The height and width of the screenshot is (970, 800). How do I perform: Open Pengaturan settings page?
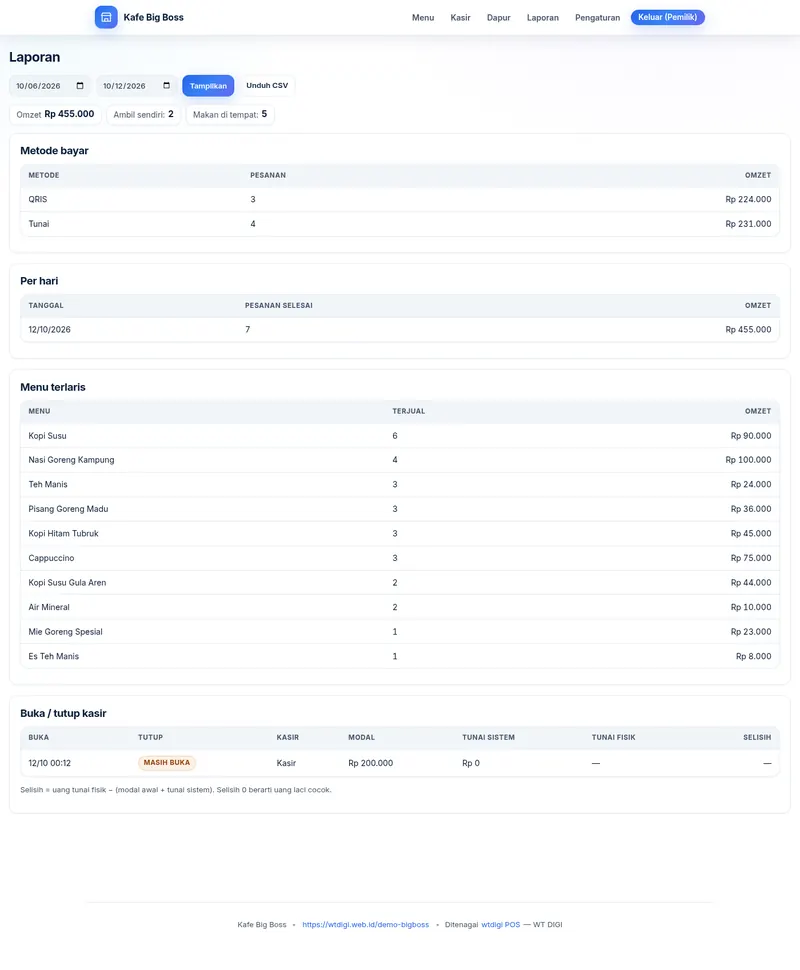(598, 17)
